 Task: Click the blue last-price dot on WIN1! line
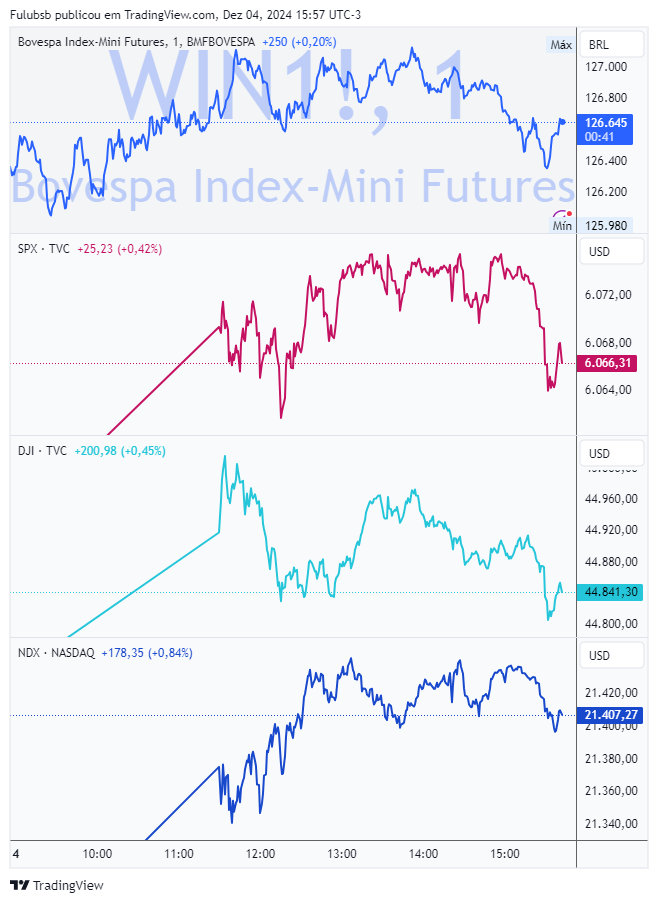click(562, 122)
